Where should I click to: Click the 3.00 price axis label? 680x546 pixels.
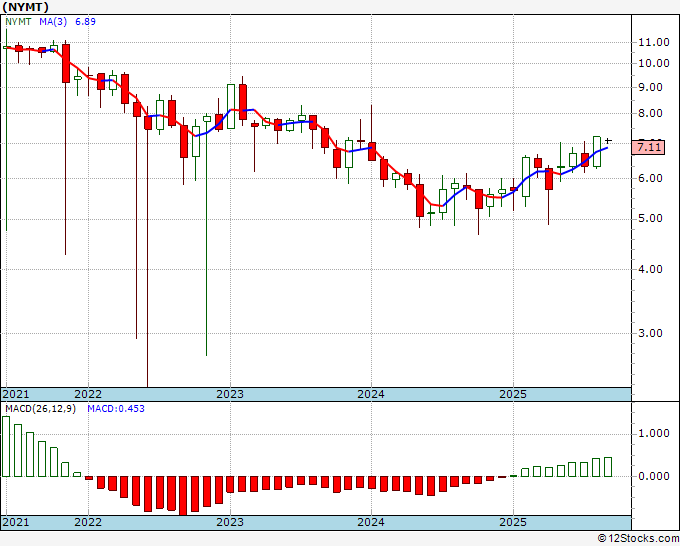coord(650,333)
